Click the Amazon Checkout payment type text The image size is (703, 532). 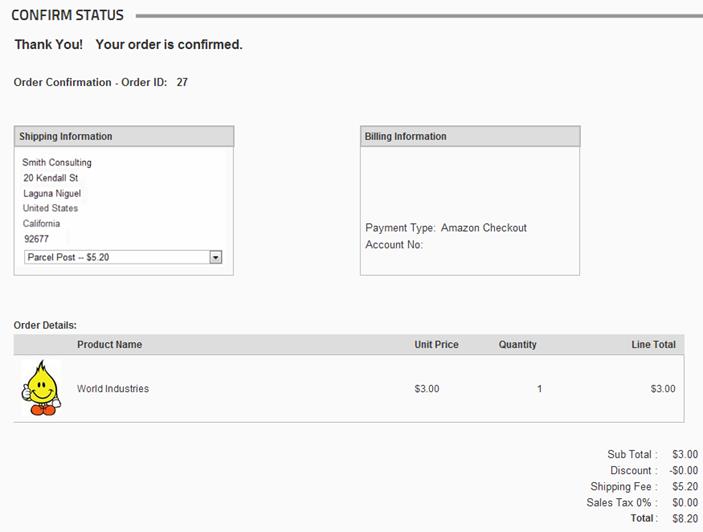click(x=484, y=228)
